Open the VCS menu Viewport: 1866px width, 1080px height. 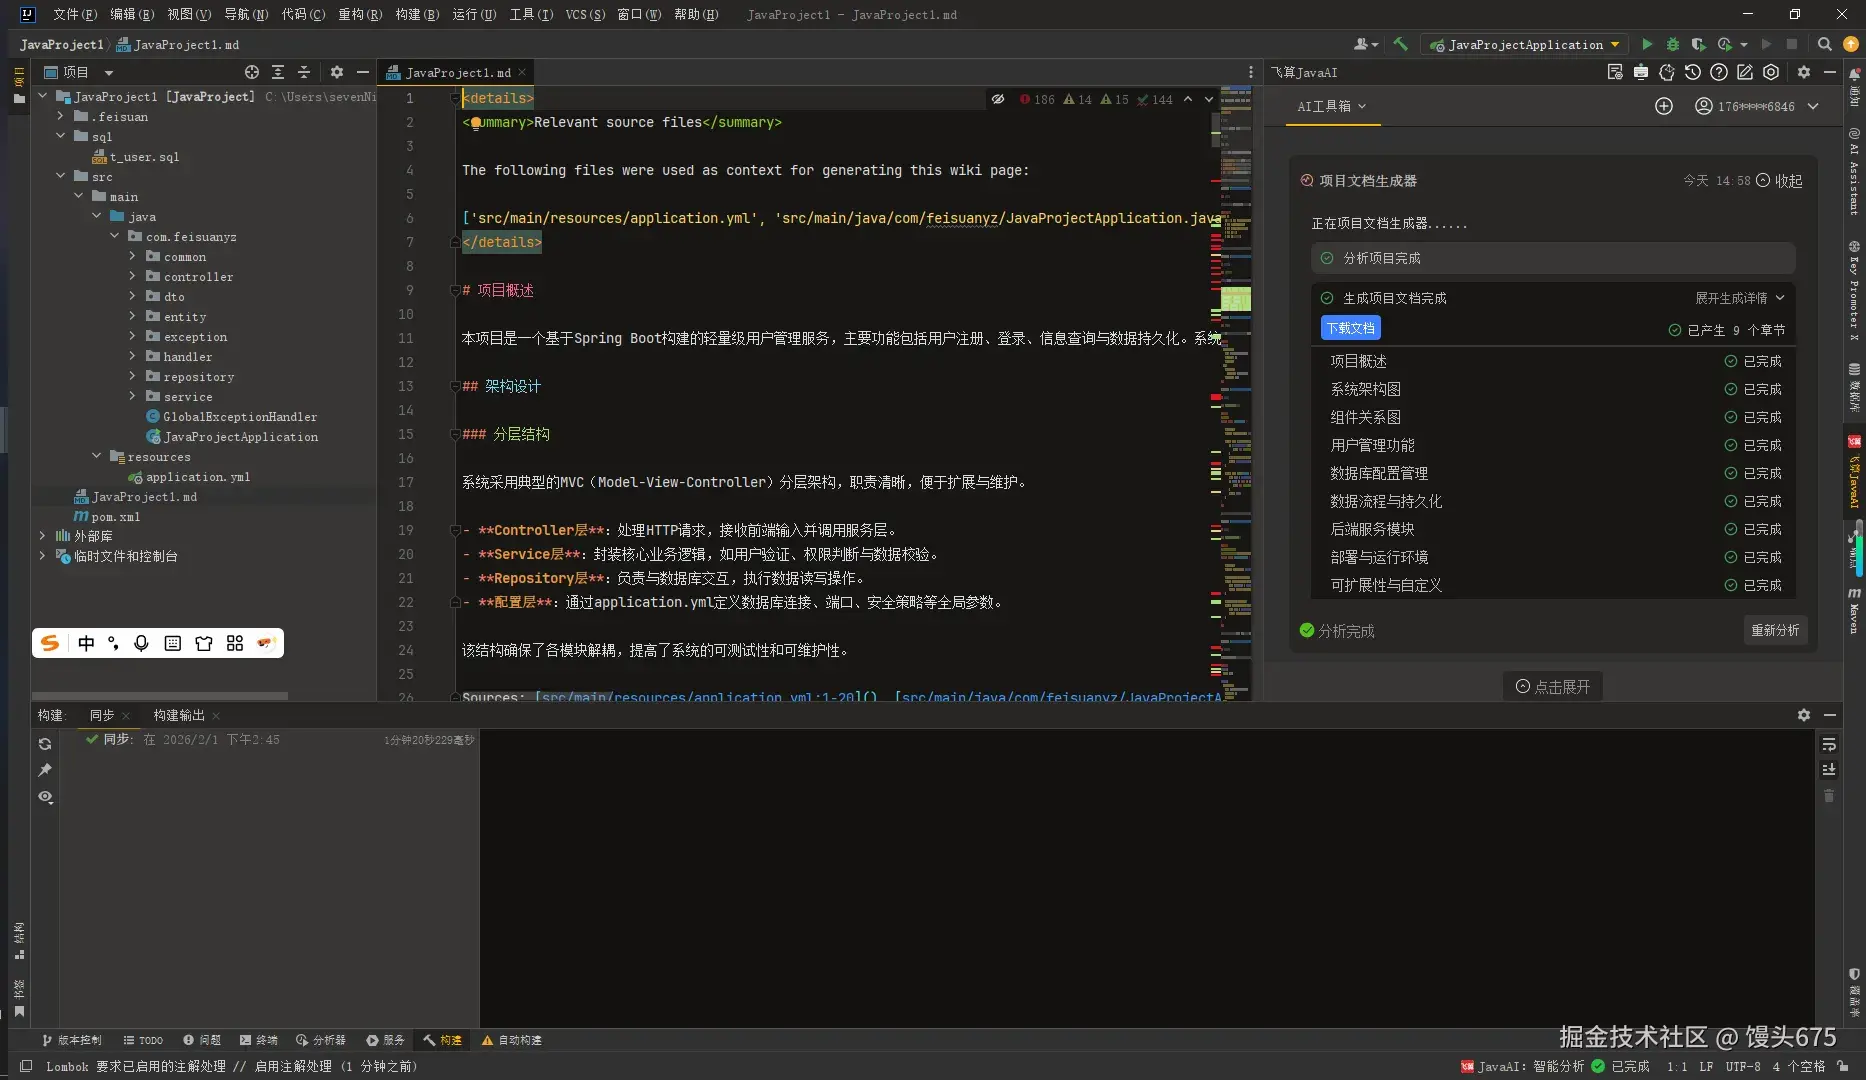(585, 15)
